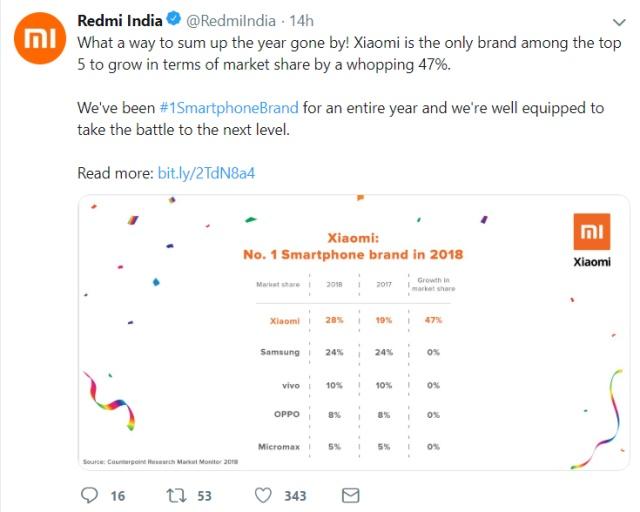
Task: Open the bit.ly/2TdN8a4 link
Action: pyautogui.click(x=206, y=173)
